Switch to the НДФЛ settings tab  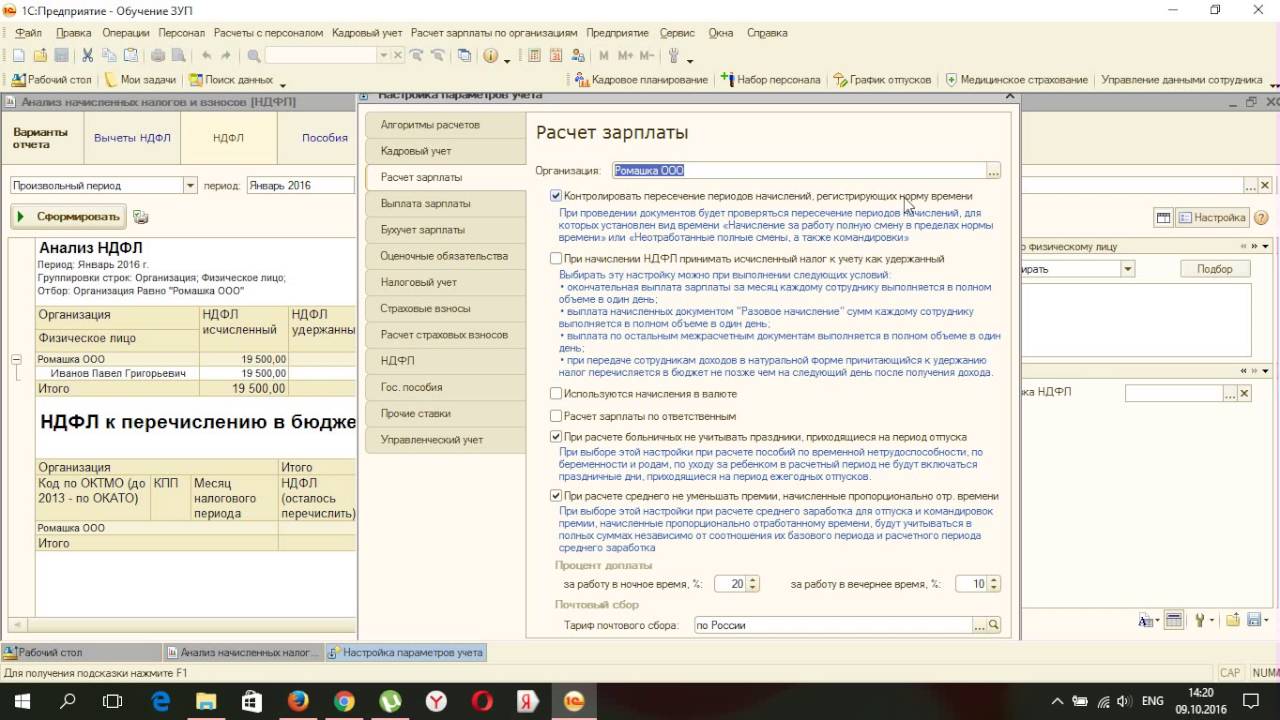click(445, 361)
